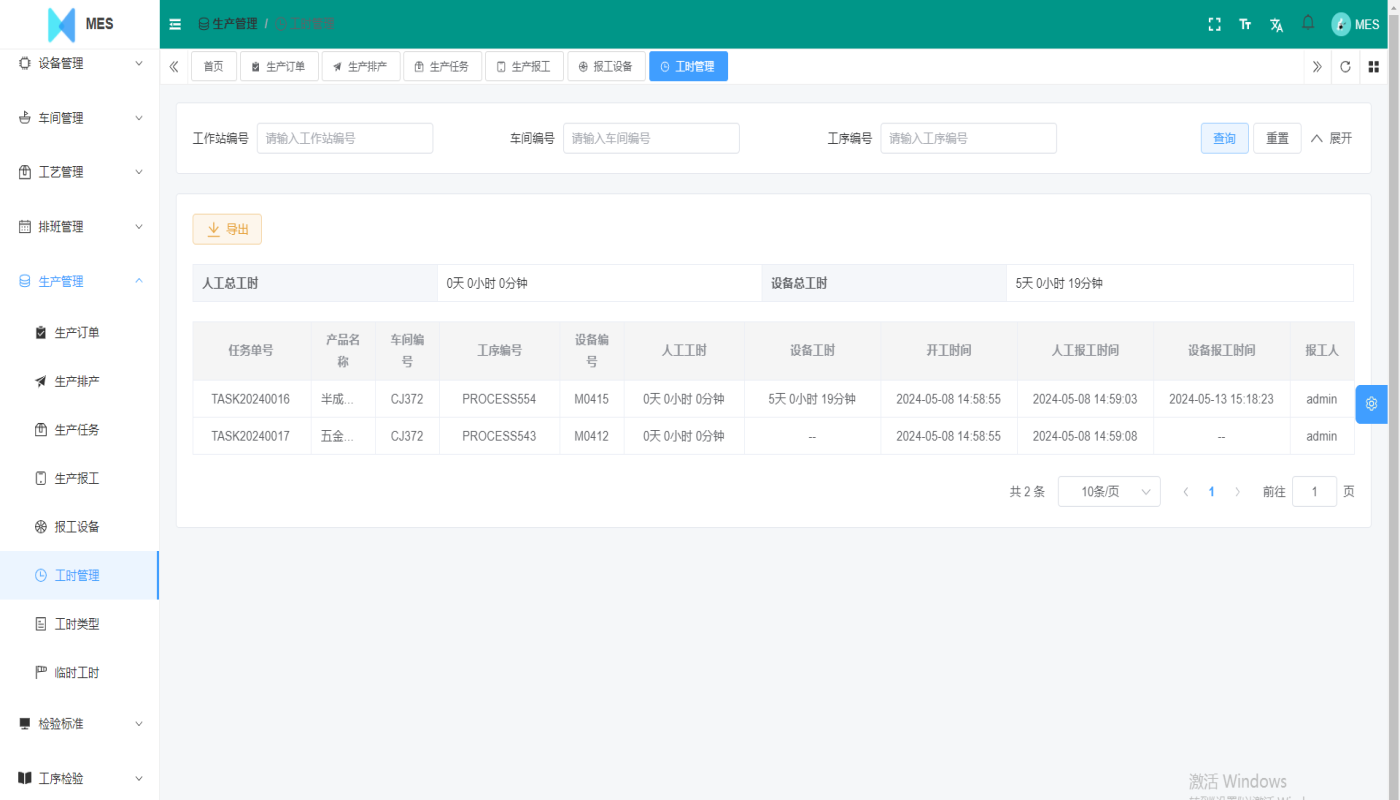This screenshot has height=800, width=1400.
Task: Open 报工设备 in the sidebar
Action: (80, 527)
